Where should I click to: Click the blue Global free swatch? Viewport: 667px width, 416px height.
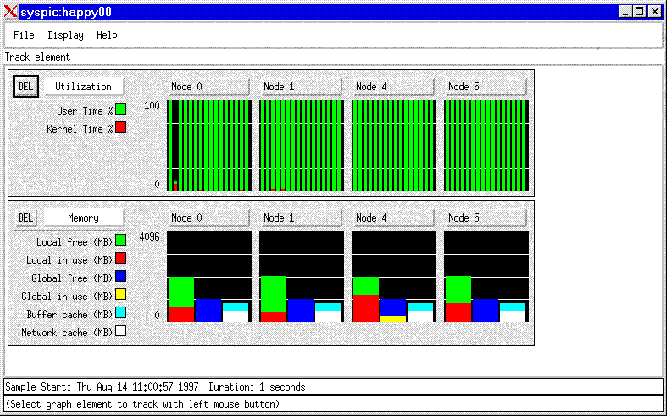120,277
